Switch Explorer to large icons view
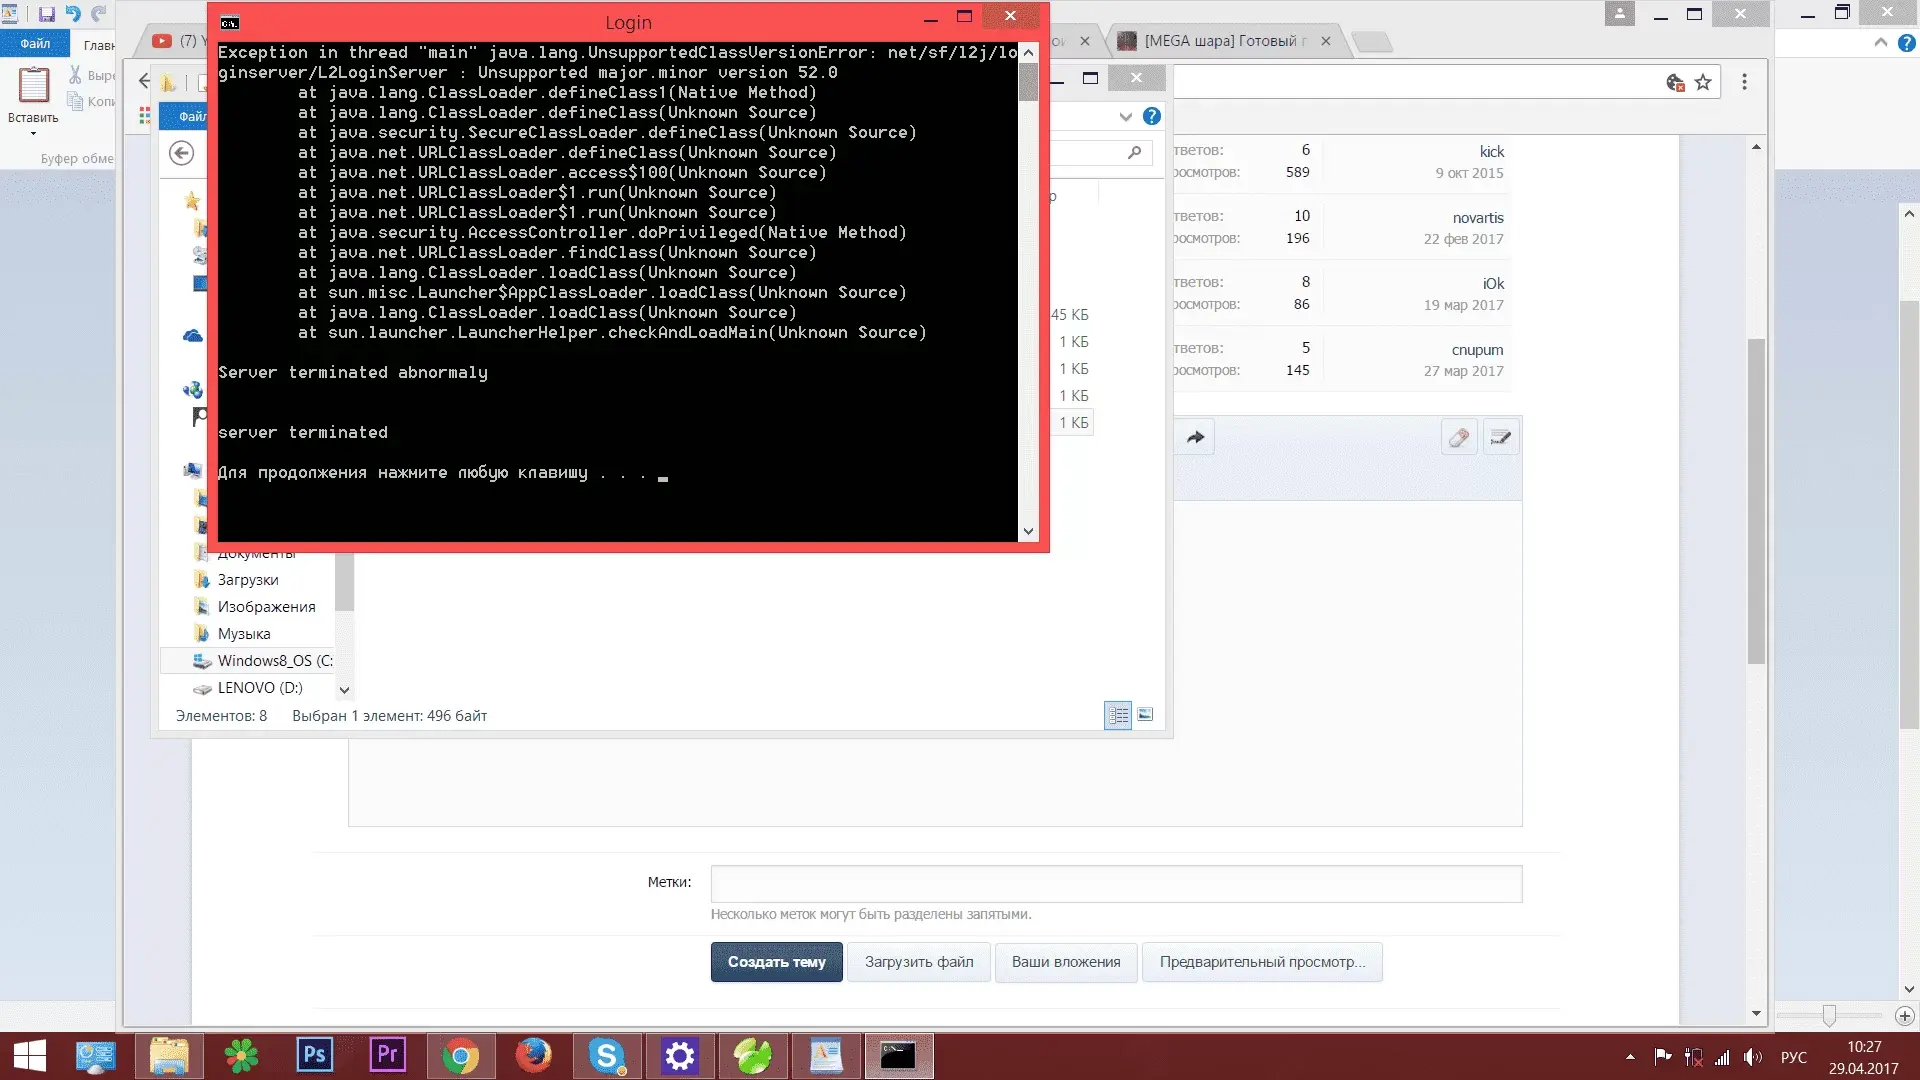The width and height of the screenshot is (1920, 1080). (1145, 715)
